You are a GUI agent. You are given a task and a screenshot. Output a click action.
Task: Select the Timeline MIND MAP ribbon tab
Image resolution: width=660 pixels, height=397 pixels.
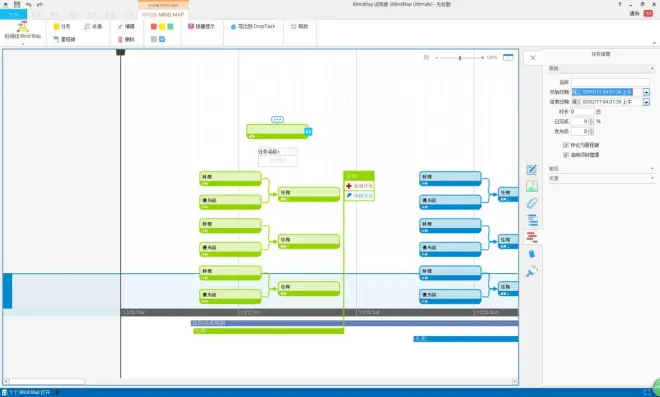click(x=163, y=14)
